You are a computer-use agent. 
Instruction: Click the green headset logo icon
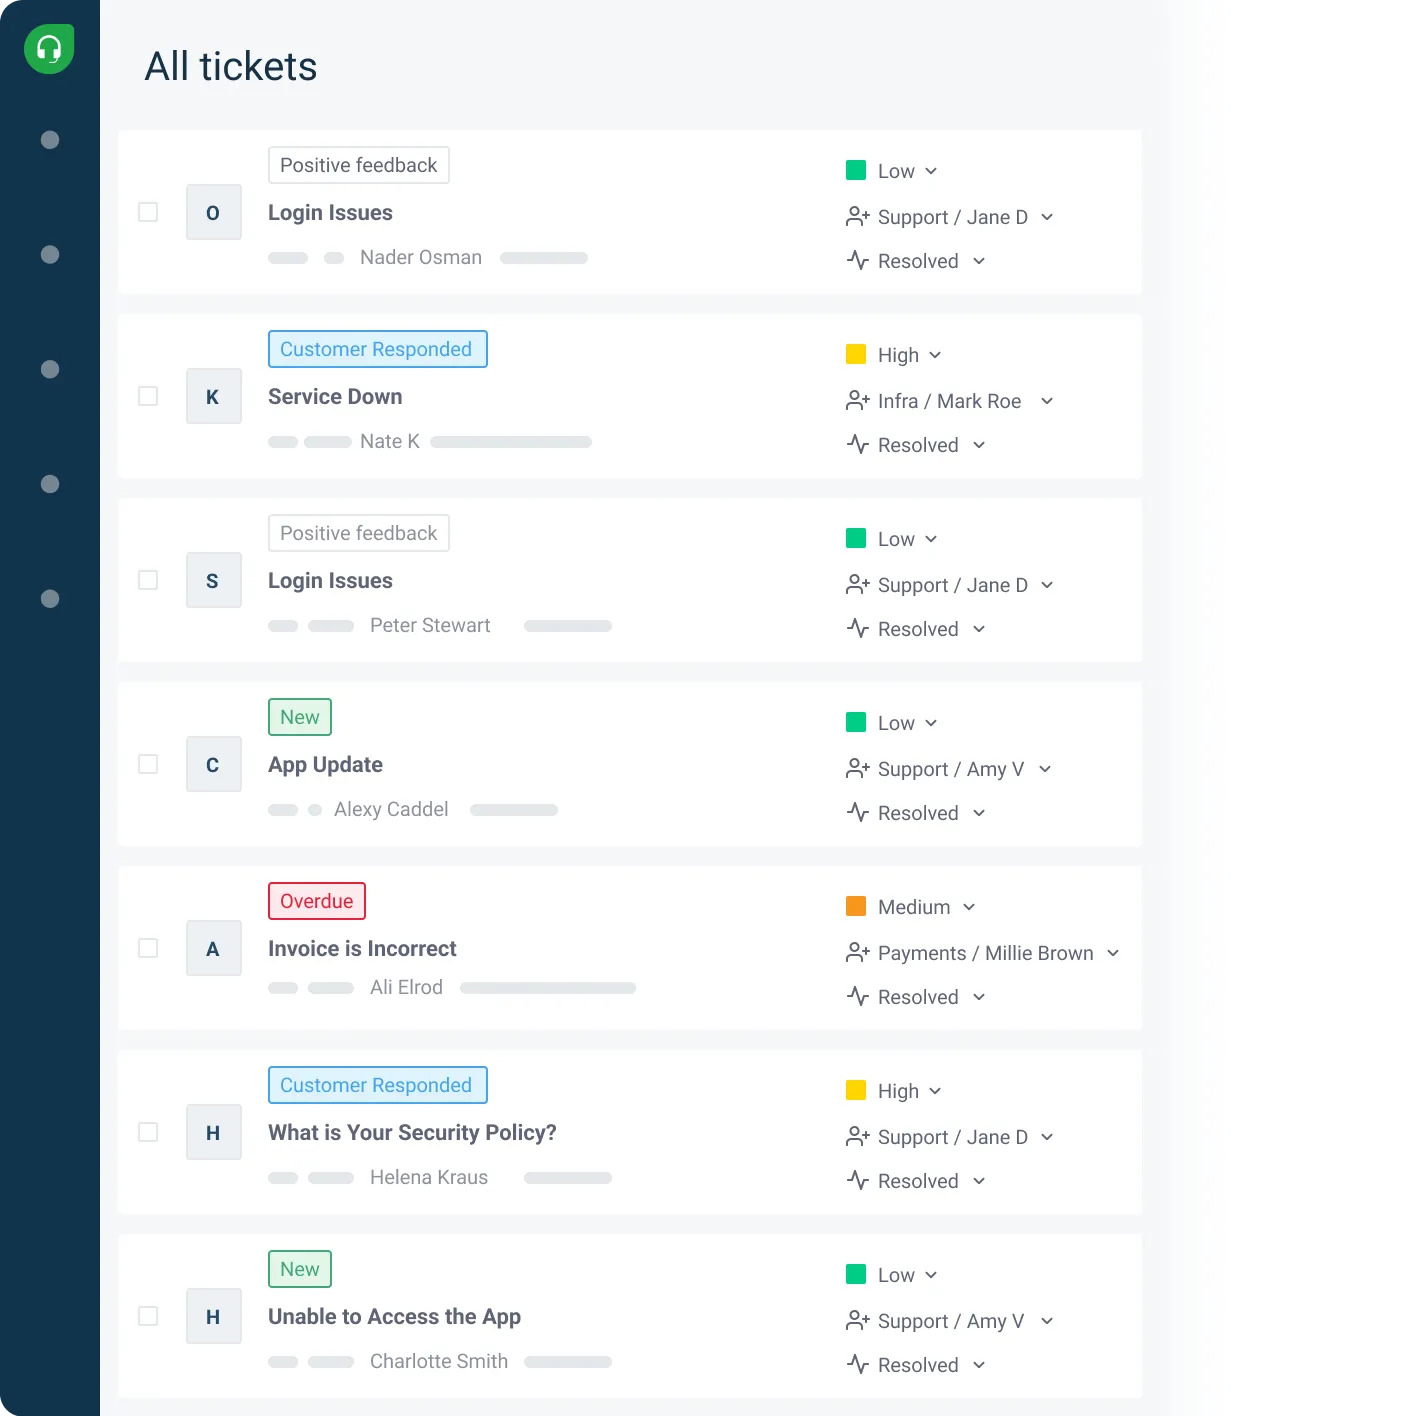[x=49, y=49]
